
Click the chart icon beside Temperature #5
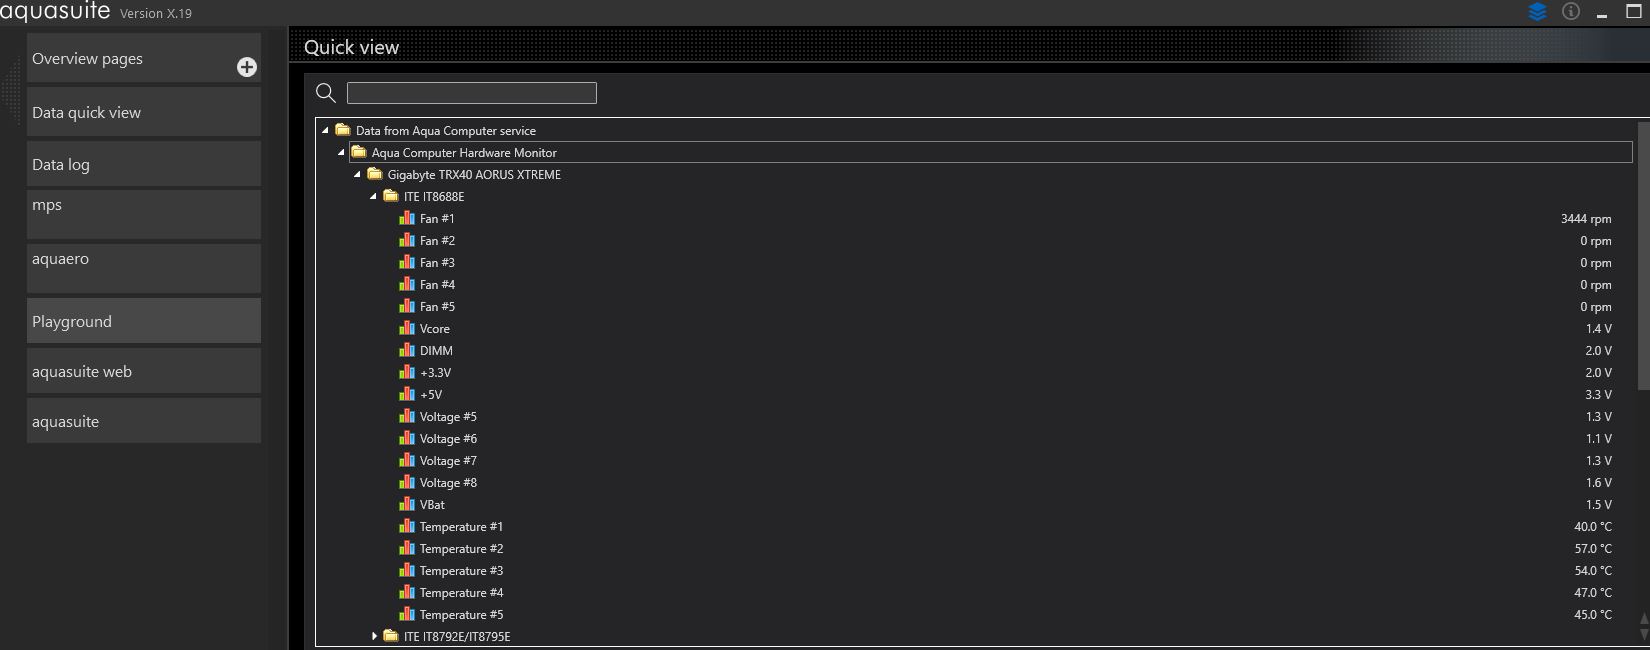tap(407, 614)
